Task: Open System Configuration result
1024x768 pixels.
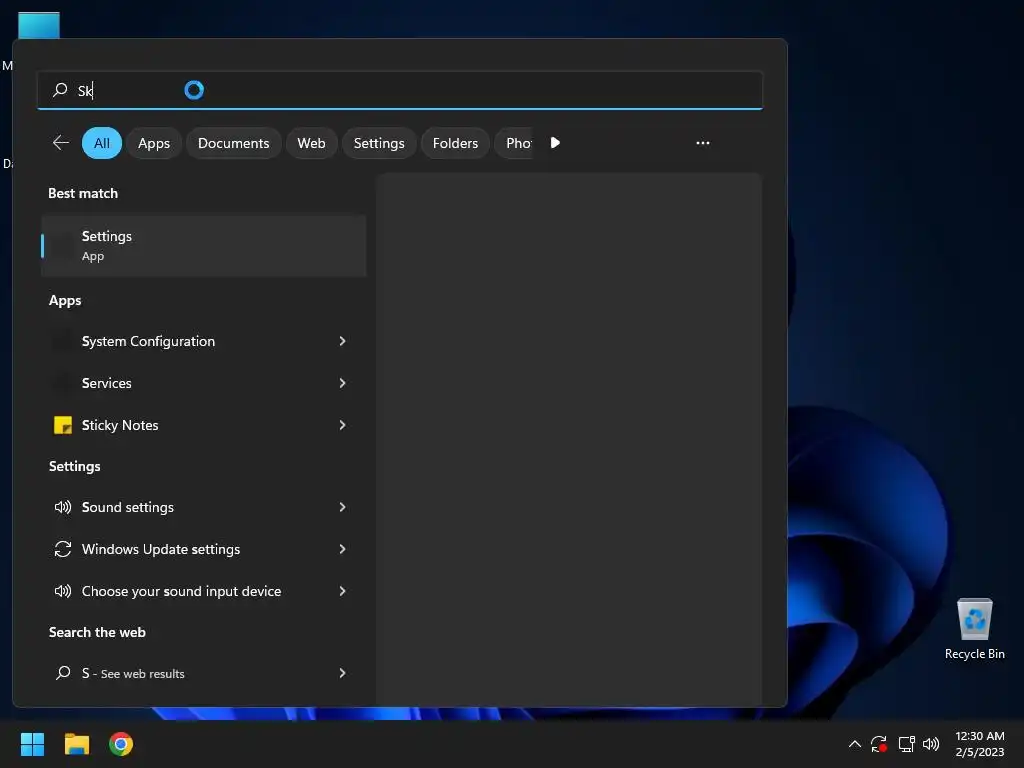Action: 204,341
